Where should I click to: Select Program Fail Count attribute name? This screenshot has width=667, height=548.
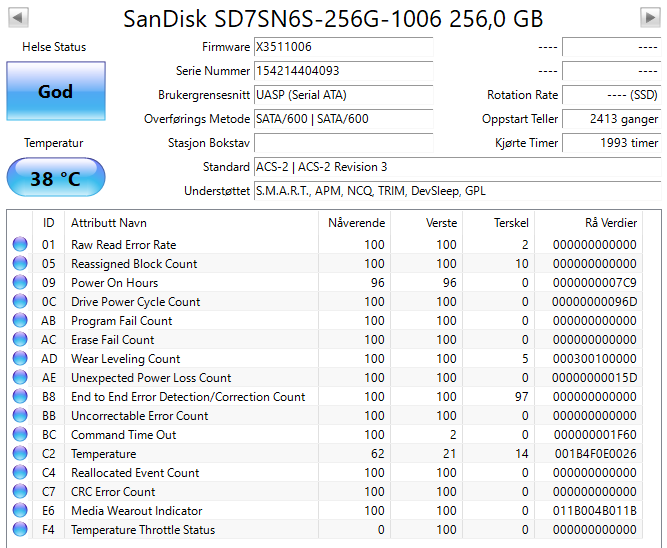(121, 321)
